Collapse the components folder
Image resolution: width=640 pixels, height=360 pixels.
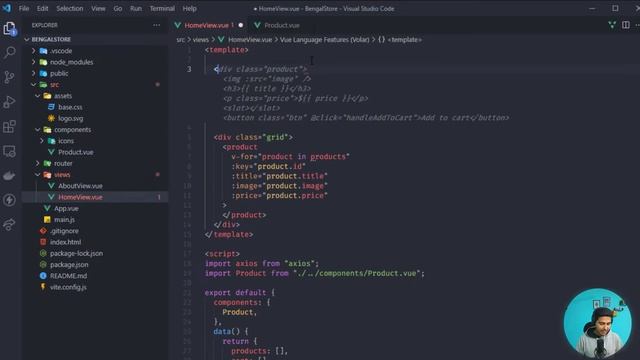[72, 129]
